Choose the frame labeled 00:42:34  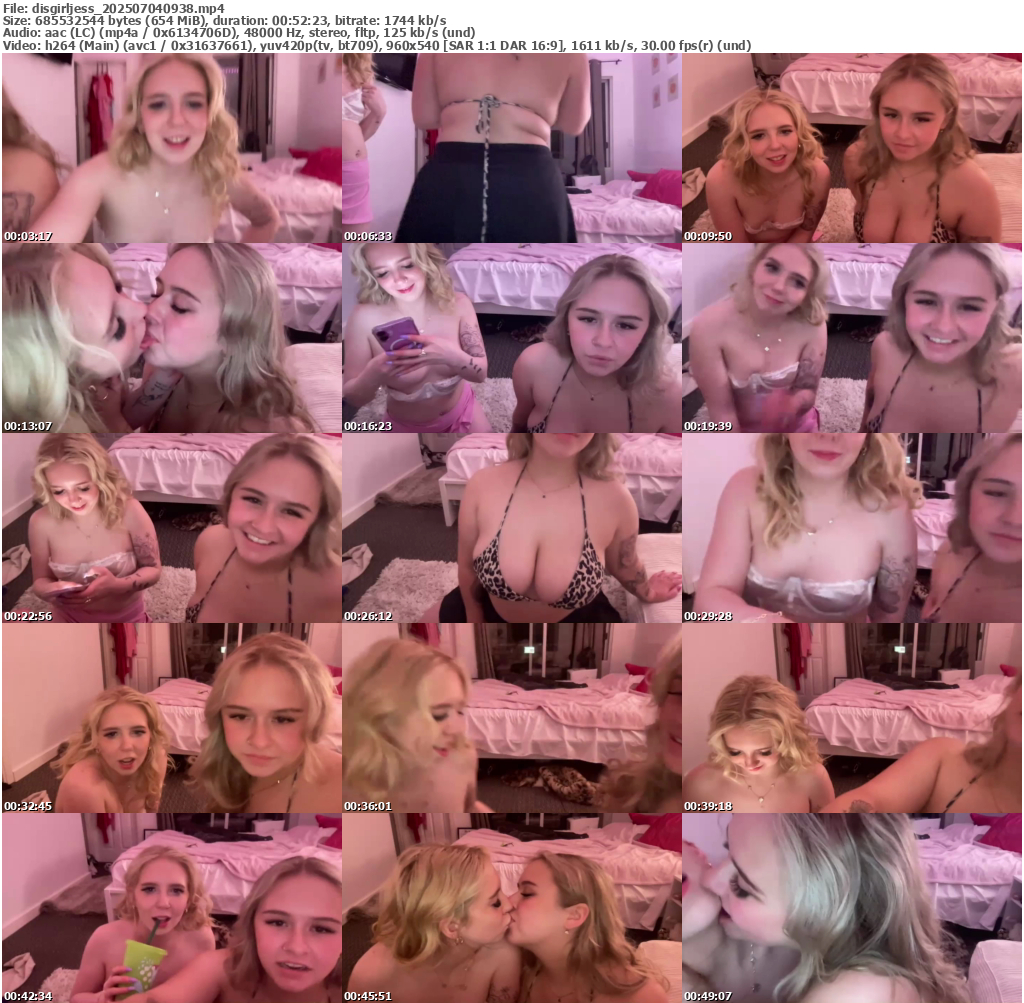click(x=172, y=908)
